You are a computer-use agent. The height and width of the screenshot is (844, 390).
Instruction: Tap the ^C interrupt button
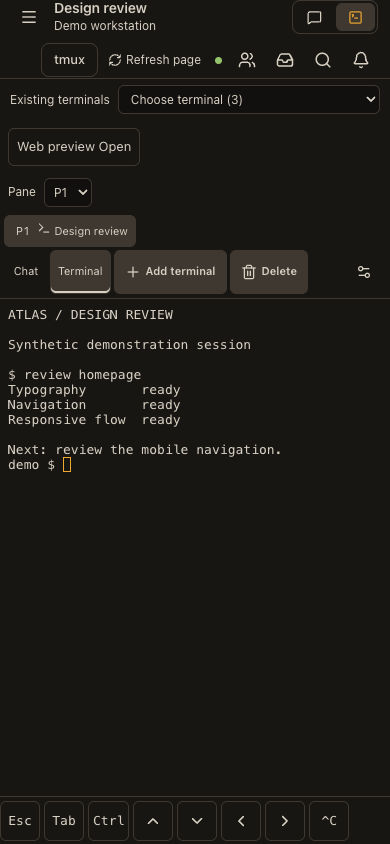329,821
